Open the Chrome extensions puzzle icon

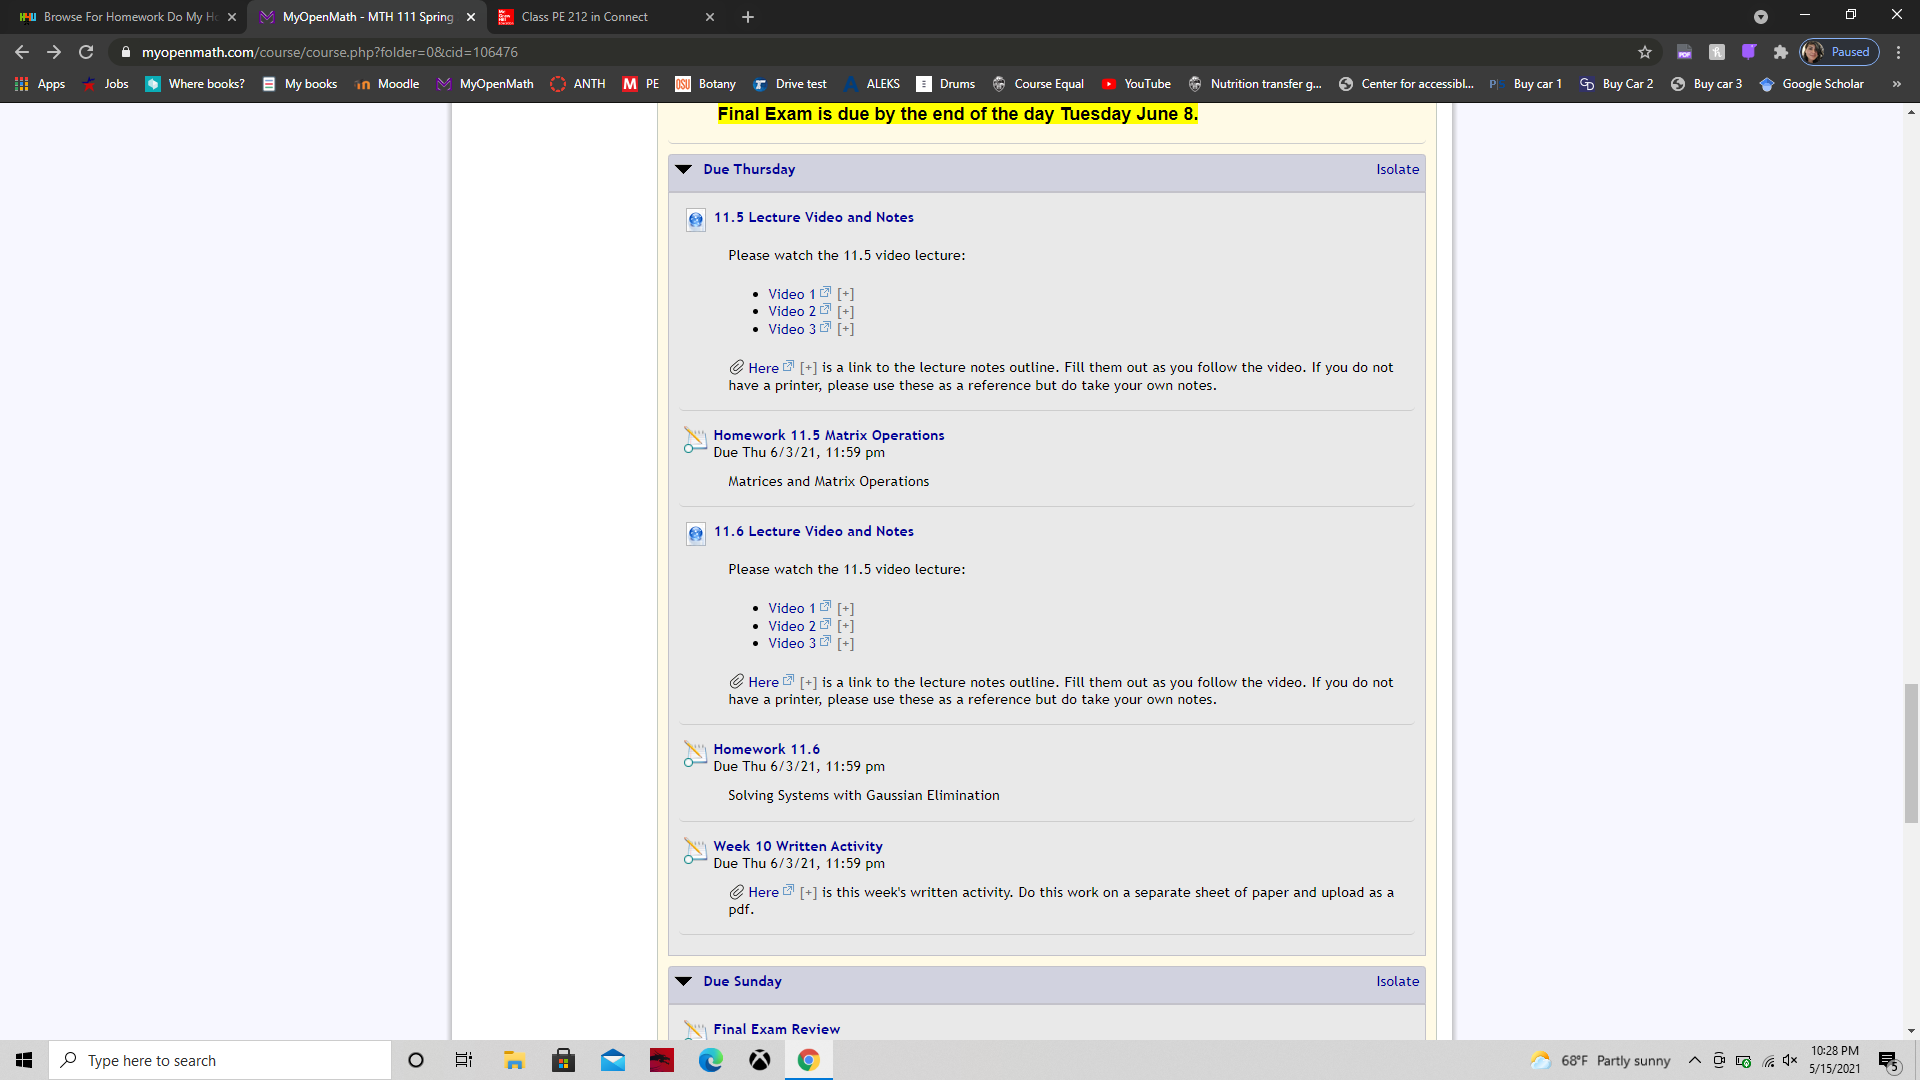click(x=1780, y=52)
